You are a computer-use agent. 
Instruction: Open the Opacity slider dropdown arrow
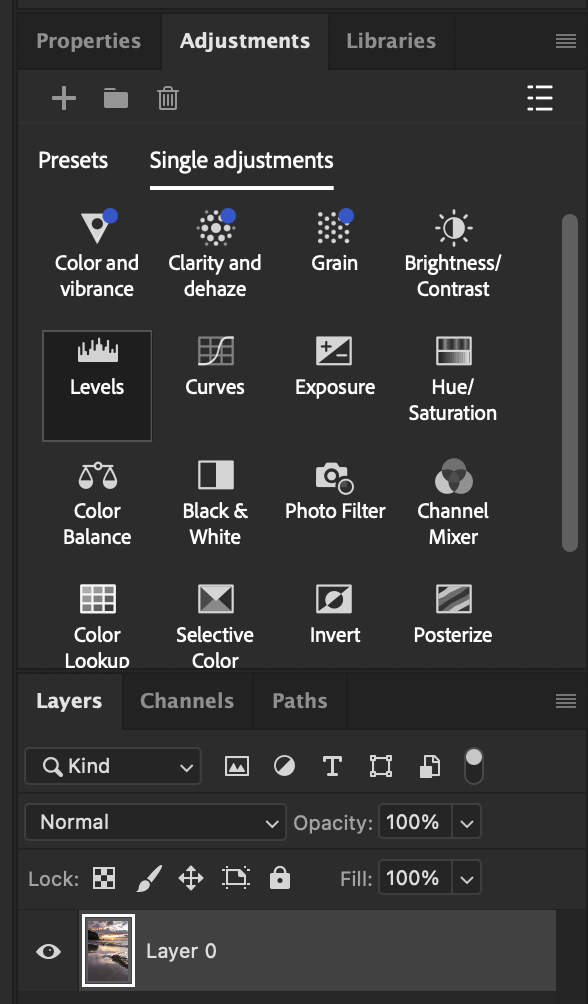(x=466, y=822)
